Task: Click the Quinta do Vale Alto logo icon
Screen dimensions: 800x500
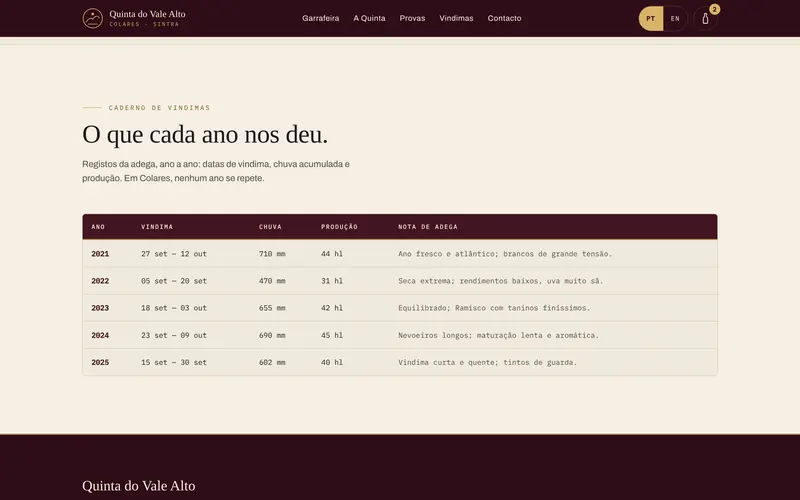Action: tap(93, 18)
